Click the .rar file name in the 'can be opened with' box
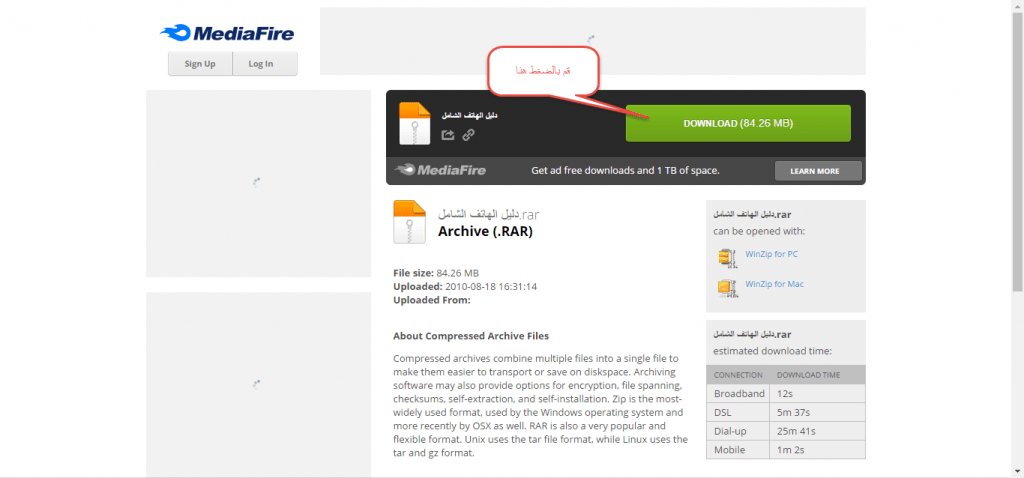The image size is (1024, 478). 752,214
